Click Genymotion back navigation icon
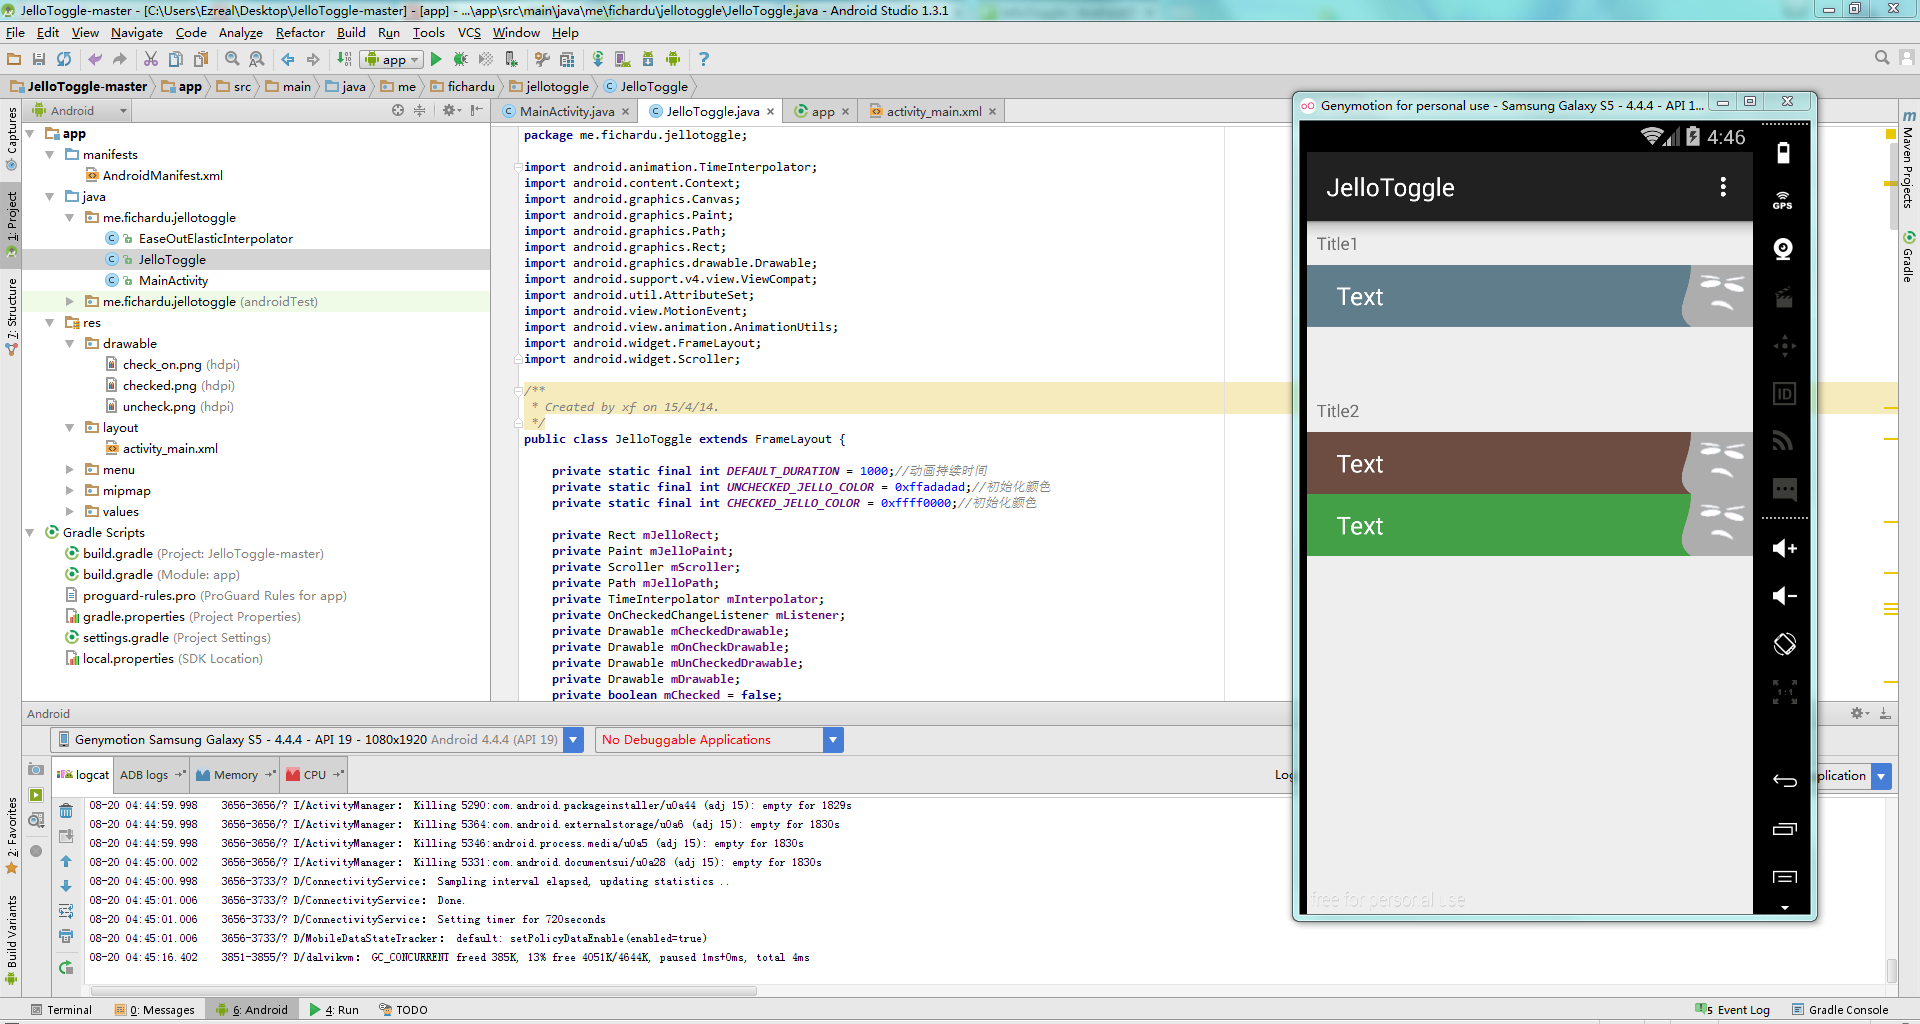Screen dimensions: 1920x1024 [x=1784, y=780]
